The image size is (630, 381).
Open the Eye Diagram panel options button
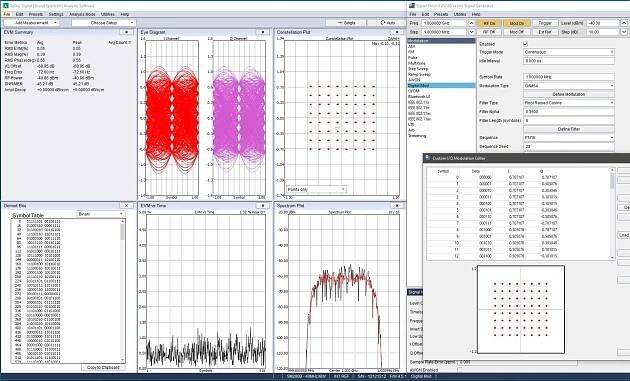click(263, 32)
